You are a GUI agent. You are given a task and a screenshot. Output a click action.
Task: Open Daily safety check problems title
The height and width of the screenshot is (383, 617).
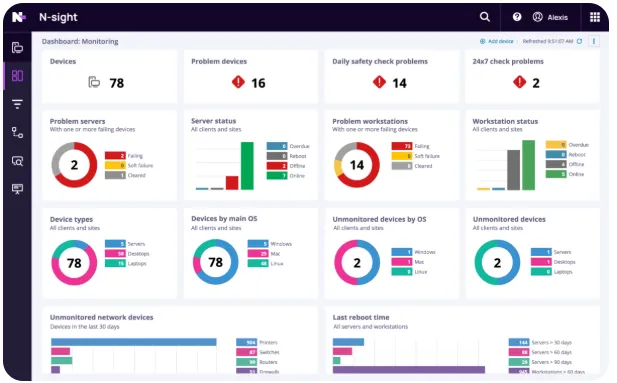tap(380, 61)
